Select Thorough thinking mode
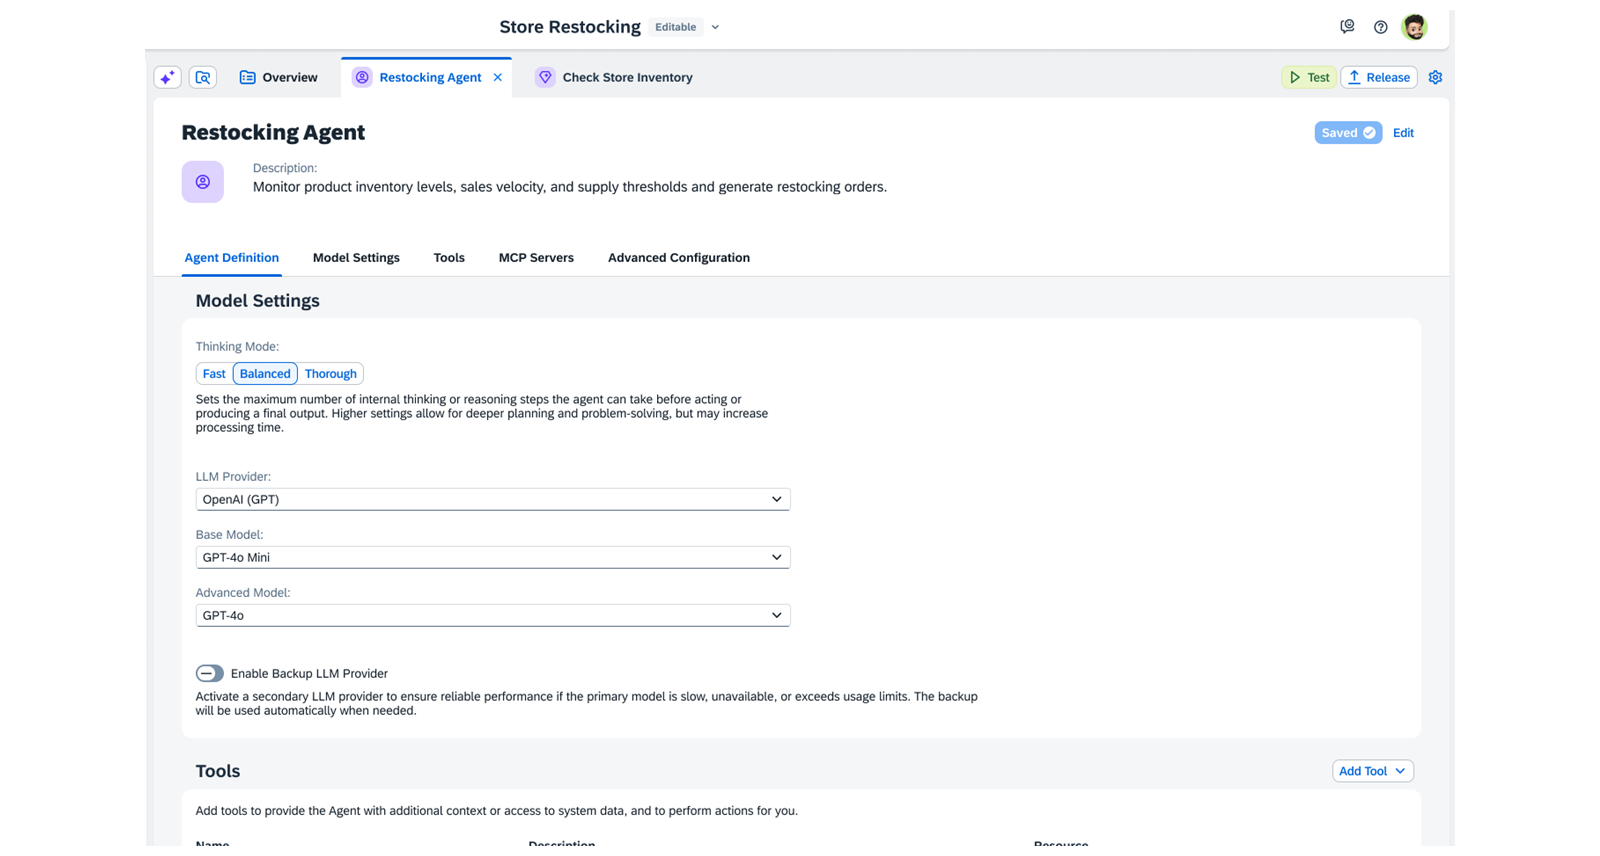1600x856 pixels. tap(331, 374)
